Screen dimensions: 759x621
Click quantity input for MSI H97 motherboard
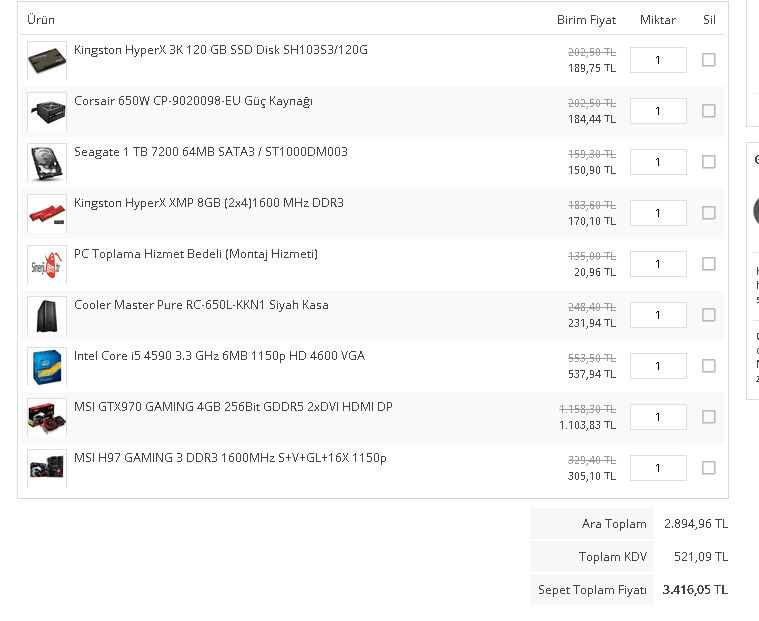(658, 468)
